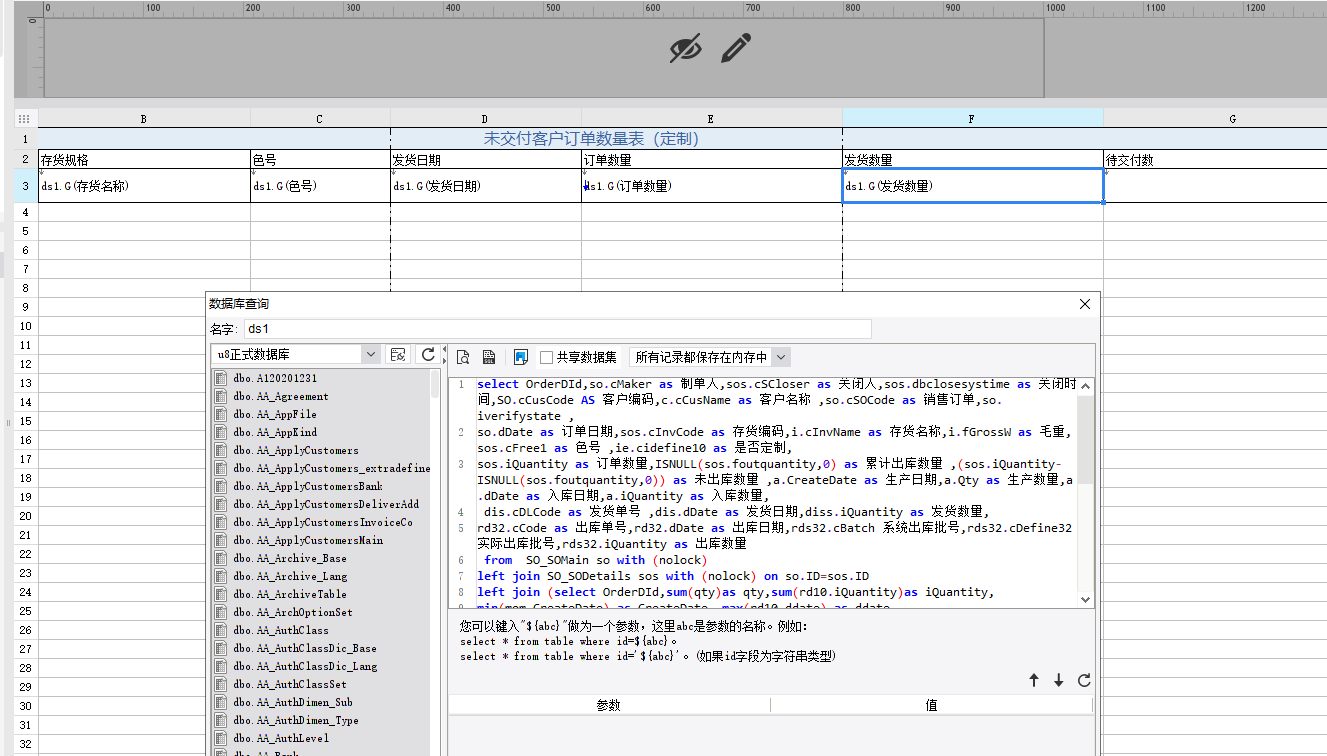
Task: Click the 值 column header
Action: pos(931,705)
